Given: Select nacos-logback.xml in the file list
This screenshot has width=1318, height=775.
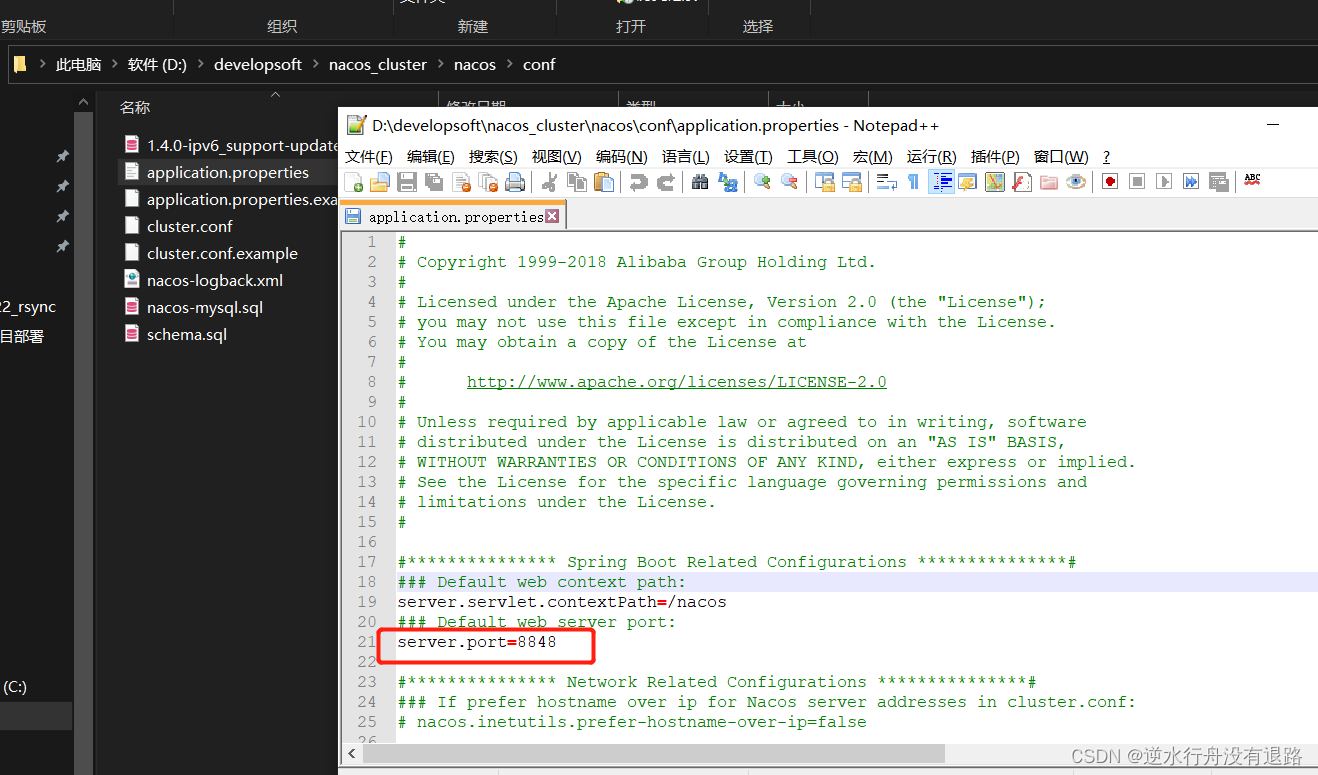Looking at the screenshot, I should [215, 281].
